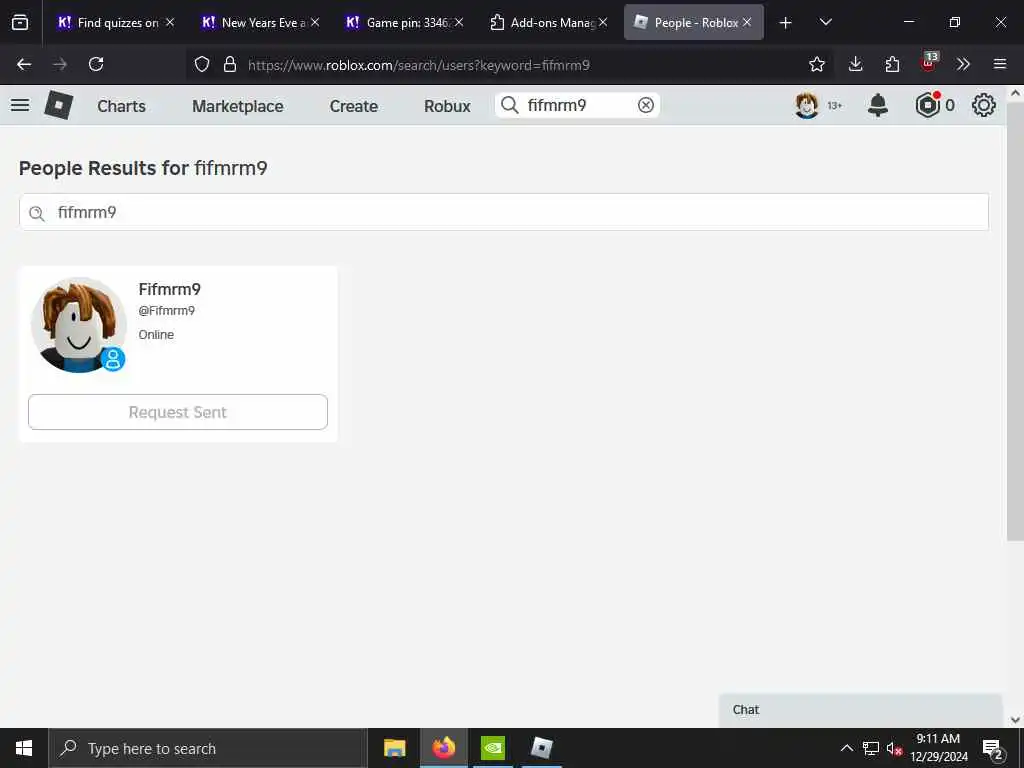Open the taskbar clock and date
Image resolution: width=1024 pixels, height=768 pixels.
point(938,748)
